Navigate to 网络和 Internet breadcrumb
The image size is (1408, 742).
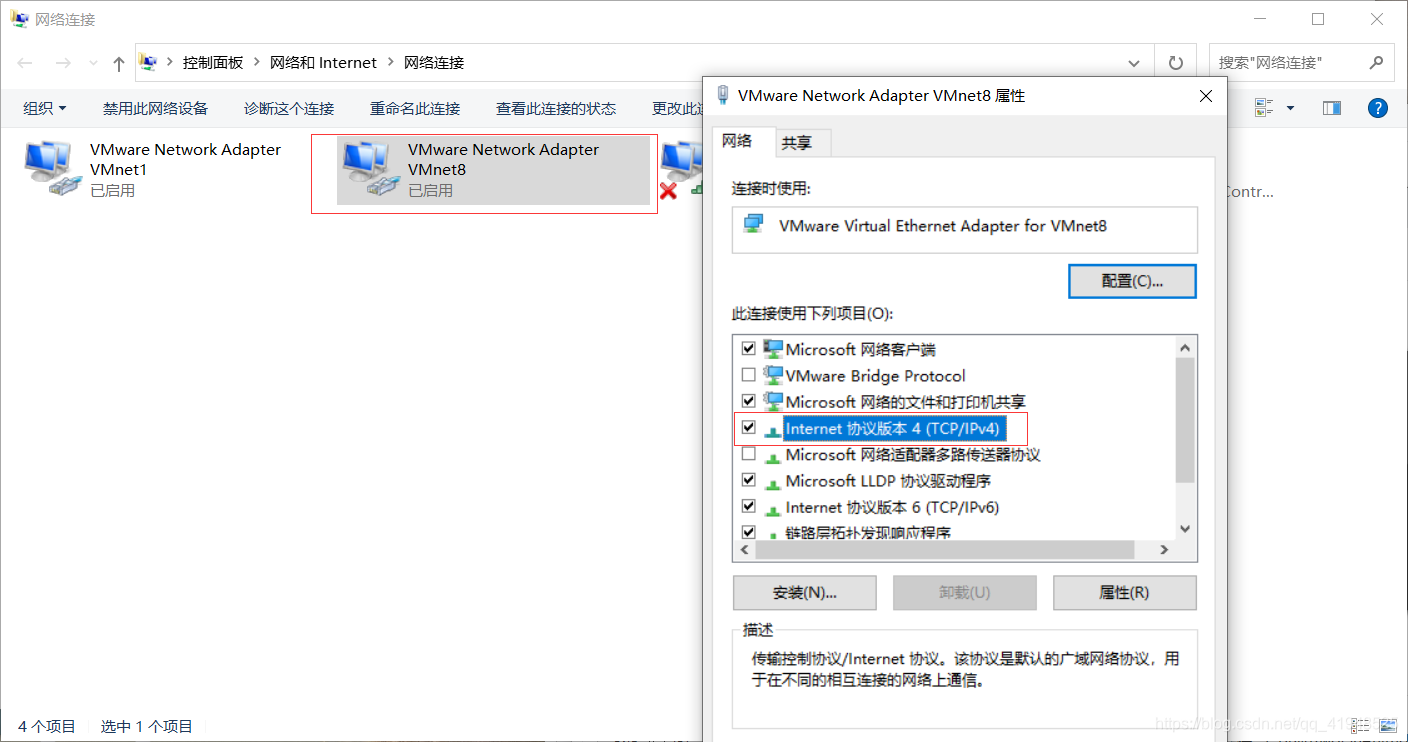[x=324, y=63]
